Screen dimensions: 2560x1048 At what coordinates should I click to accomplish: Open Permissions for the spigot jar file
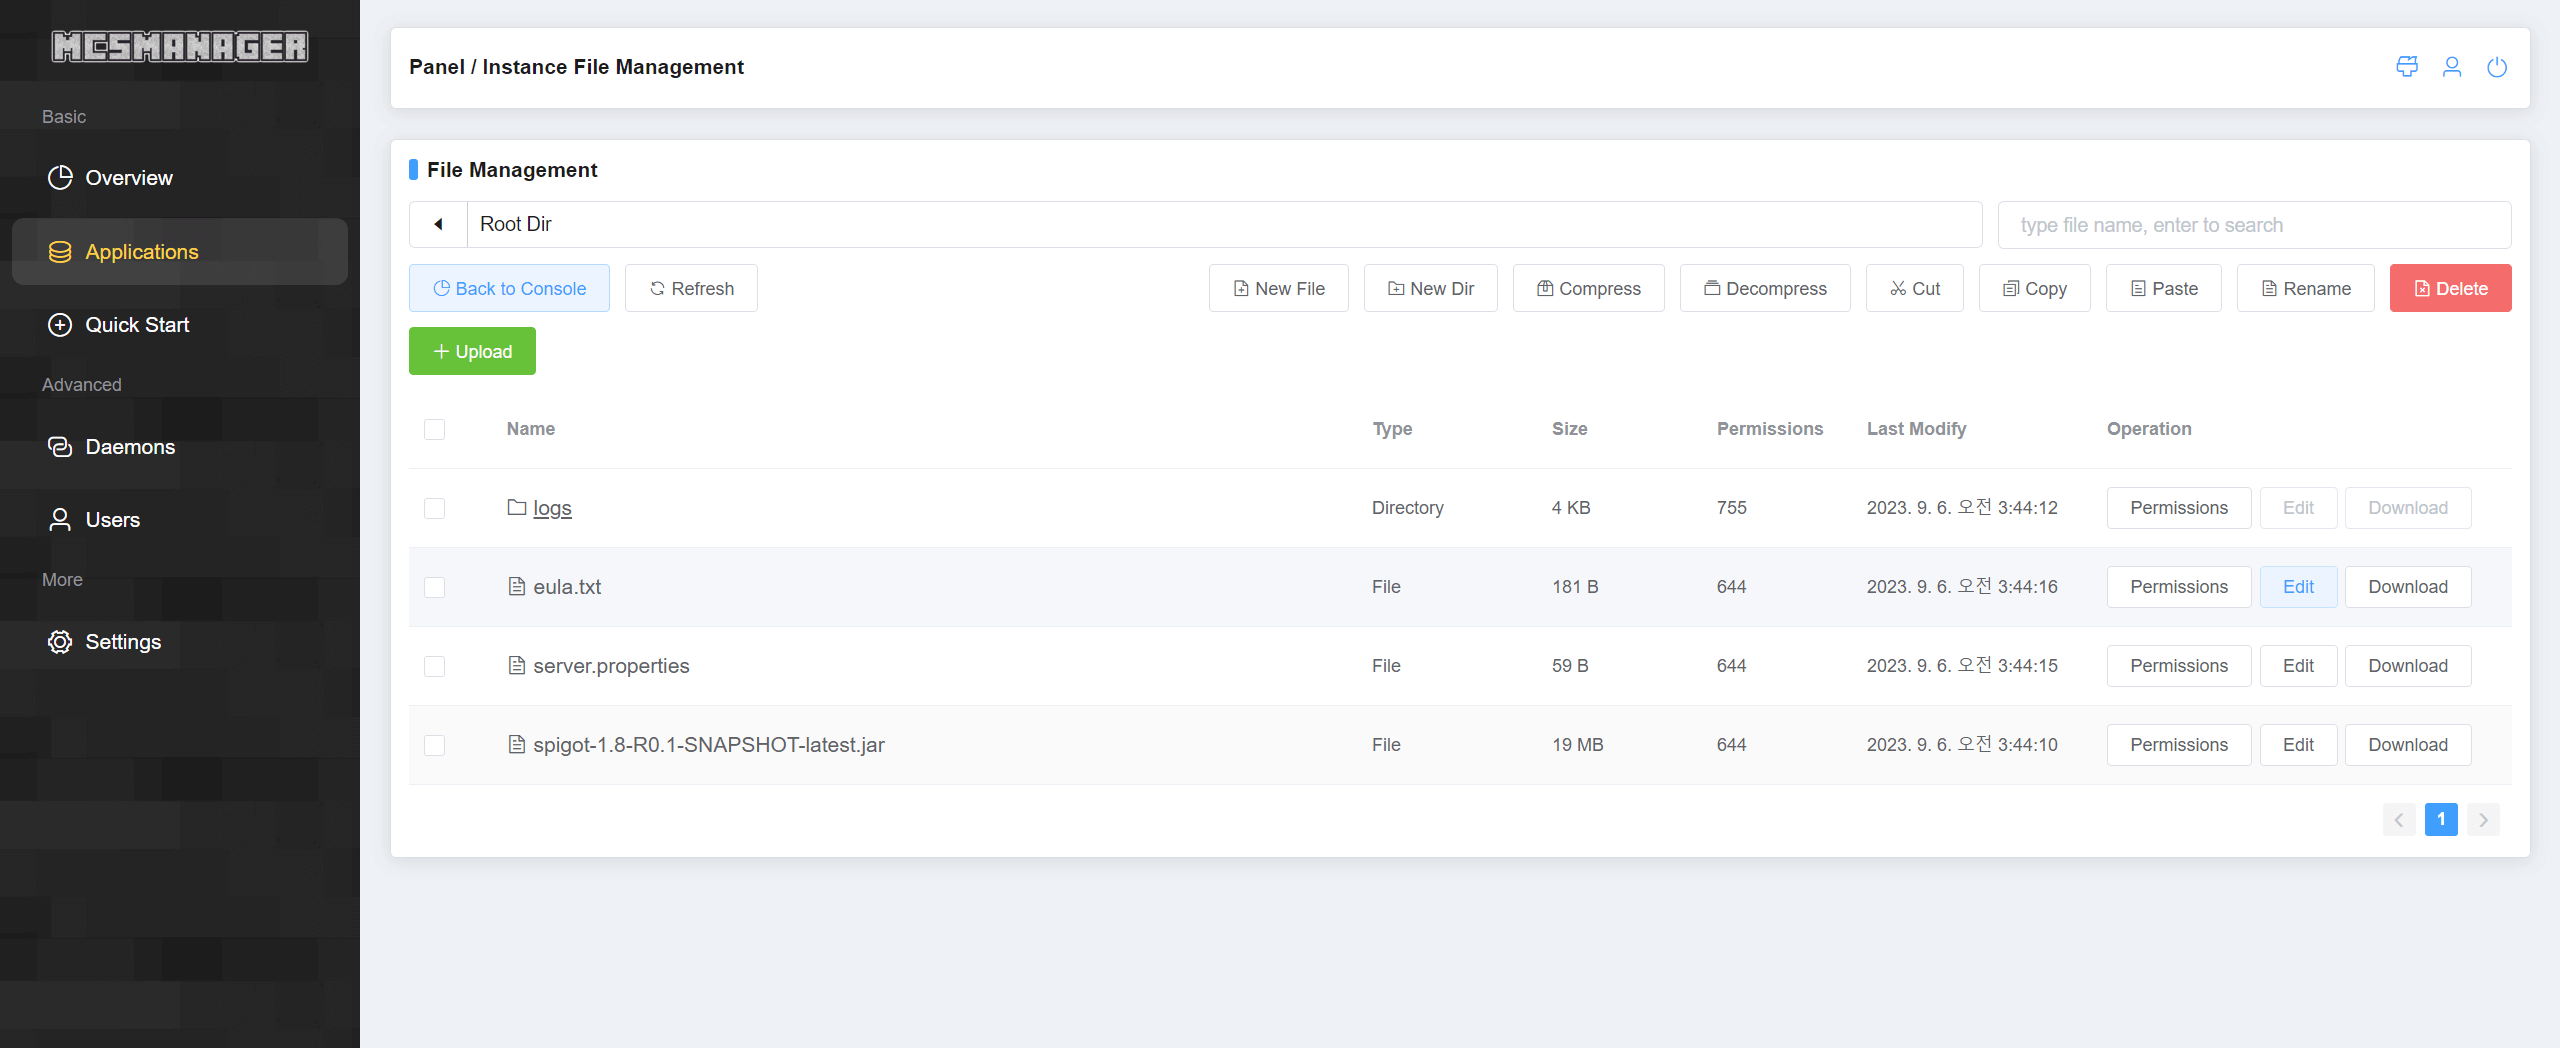point(2179,745)
